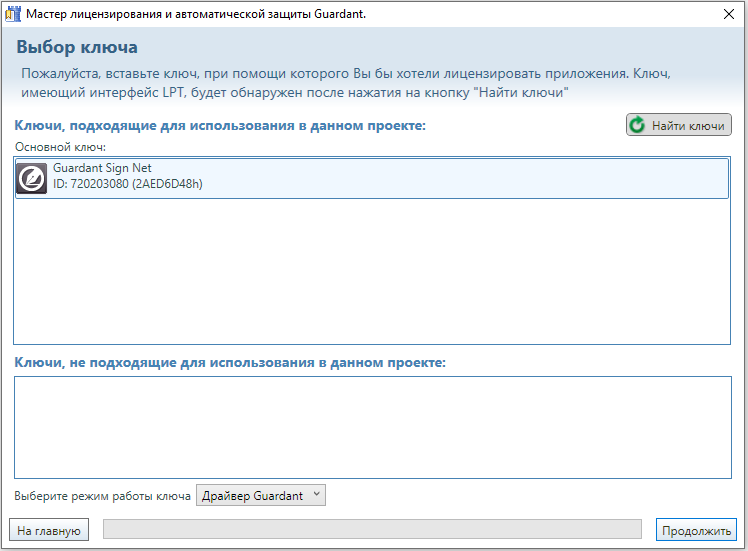The height and width of the screenshot is (551, 748).
Task: Click the Найти ключи button
Action: tap(678, 125)
